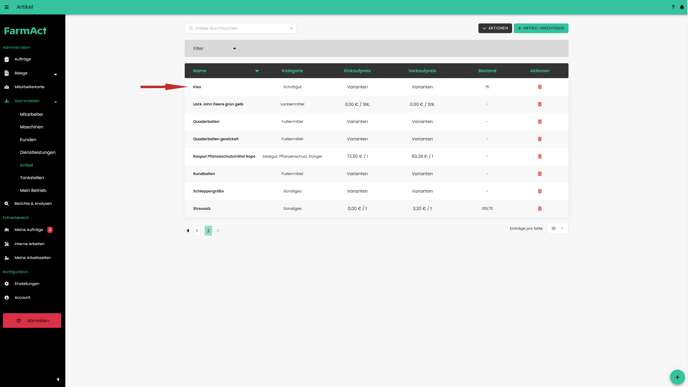
Task: Click the red Abmelden button
Action: point(32,320)
